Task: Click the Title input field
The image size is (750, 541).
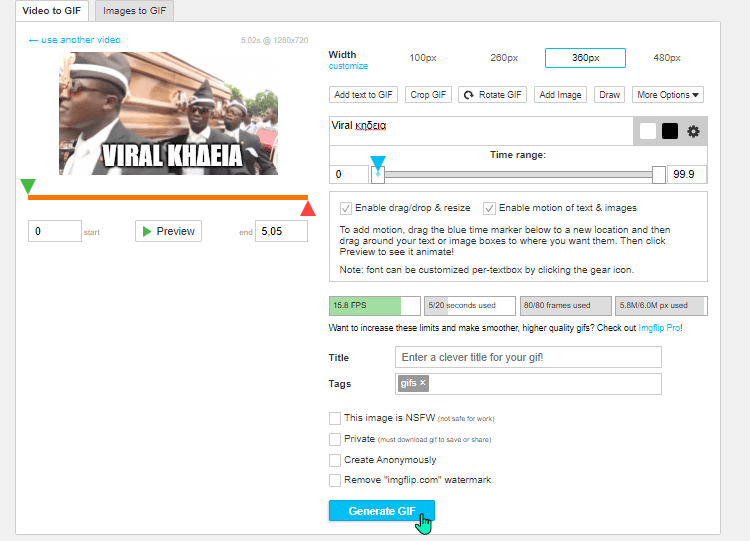Action: (x=528, y=357)
